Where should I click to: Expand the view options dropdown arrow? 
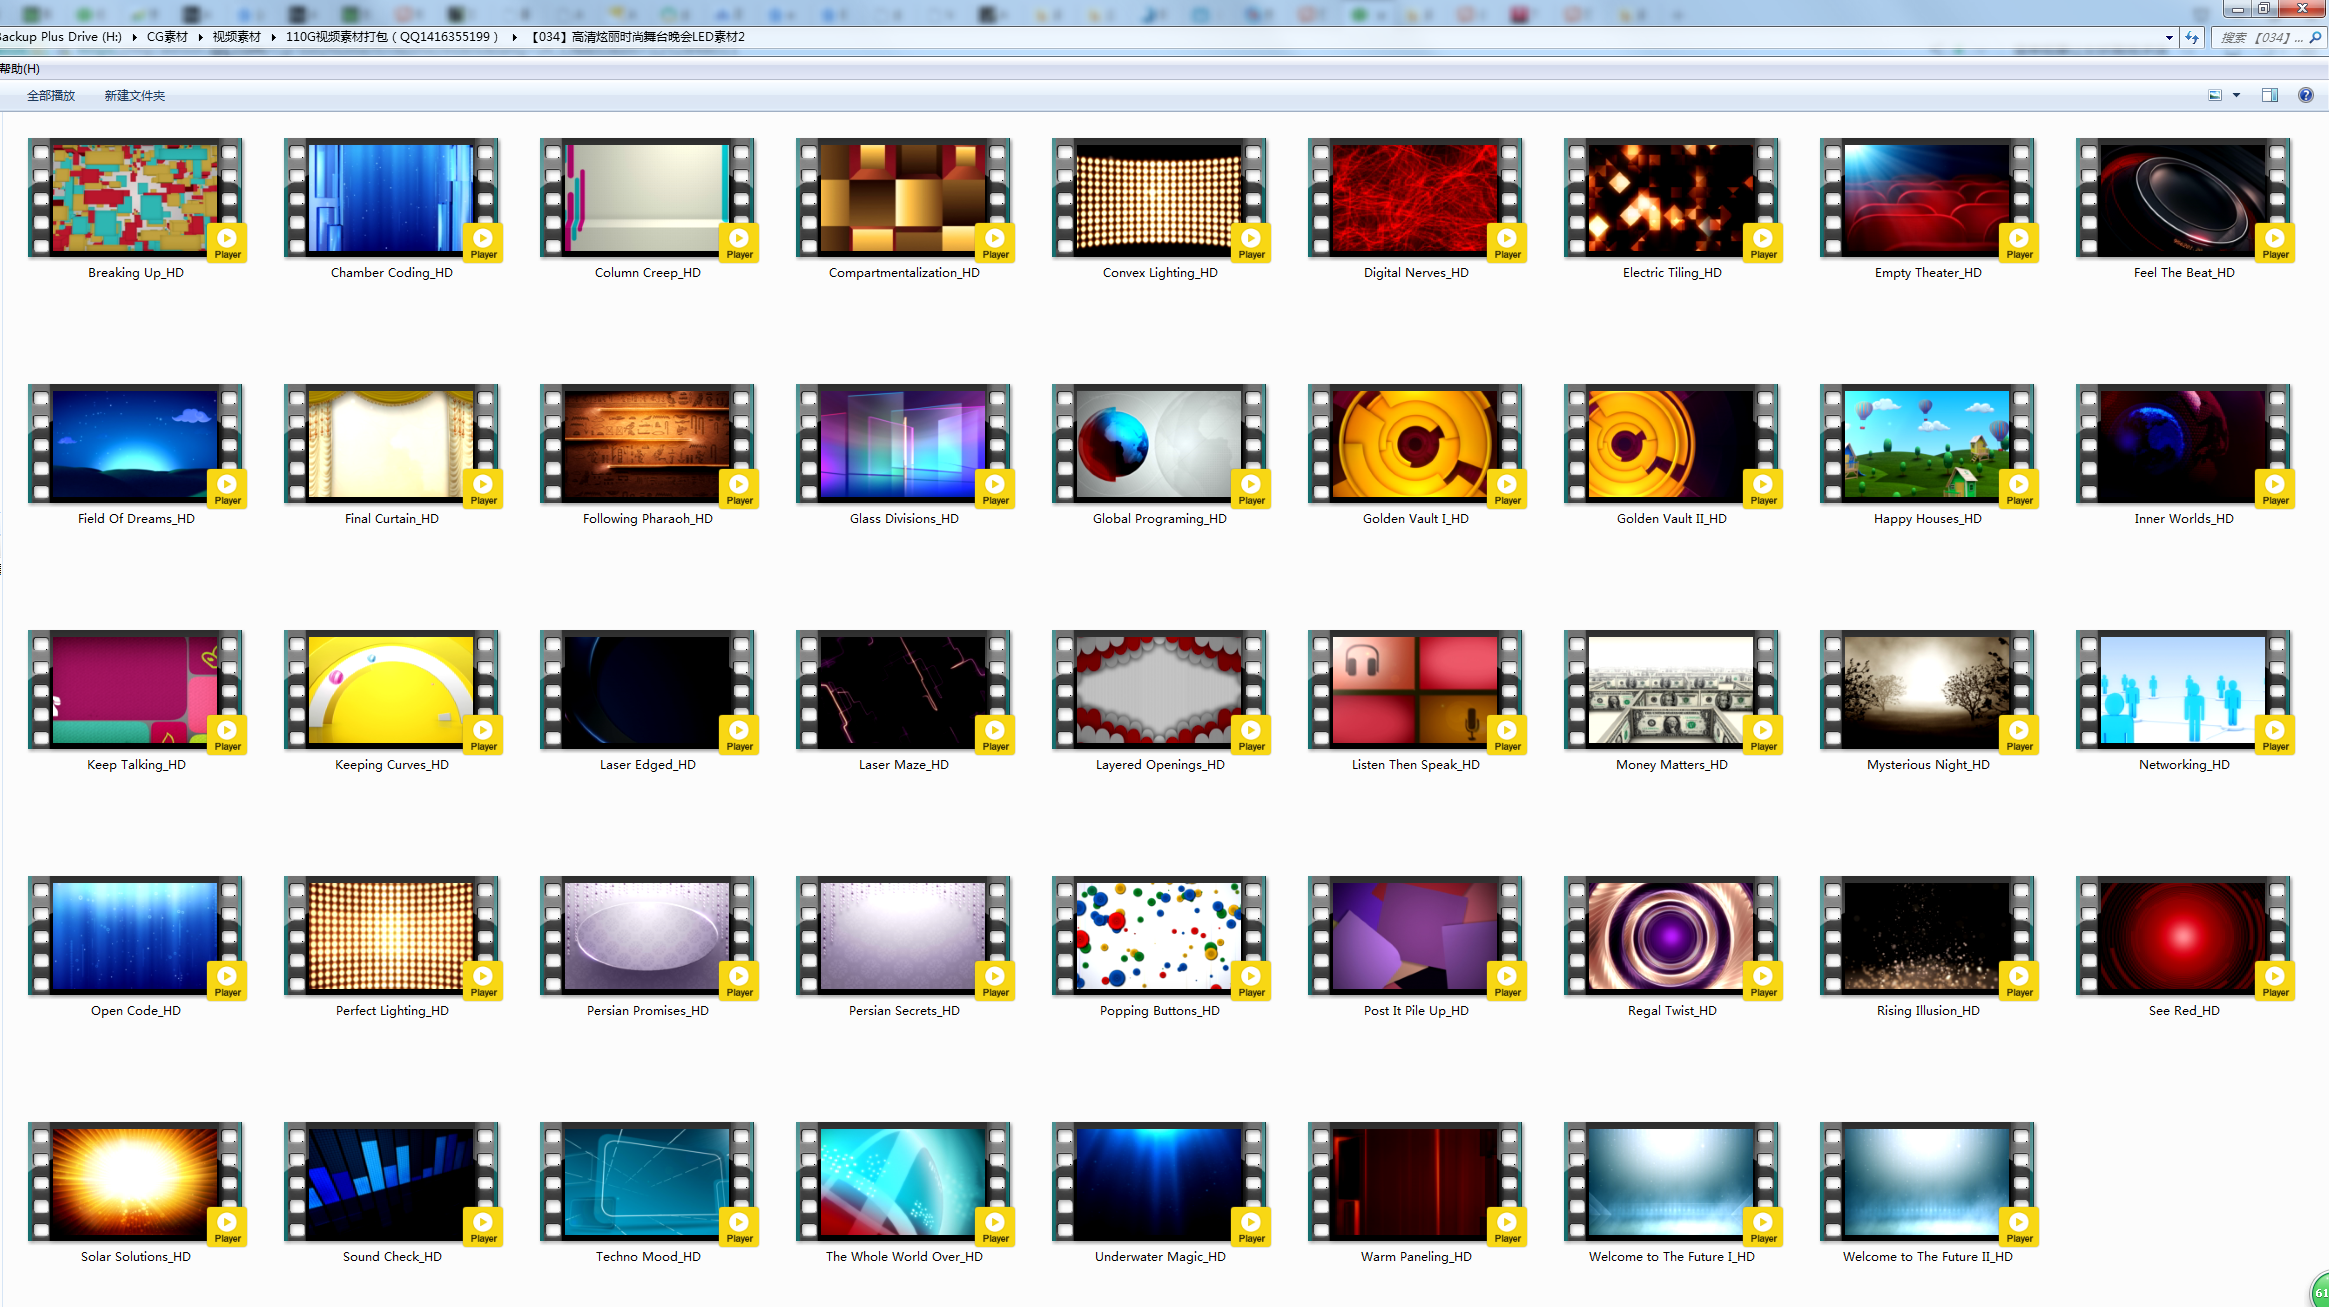(x=2236, y=96)
